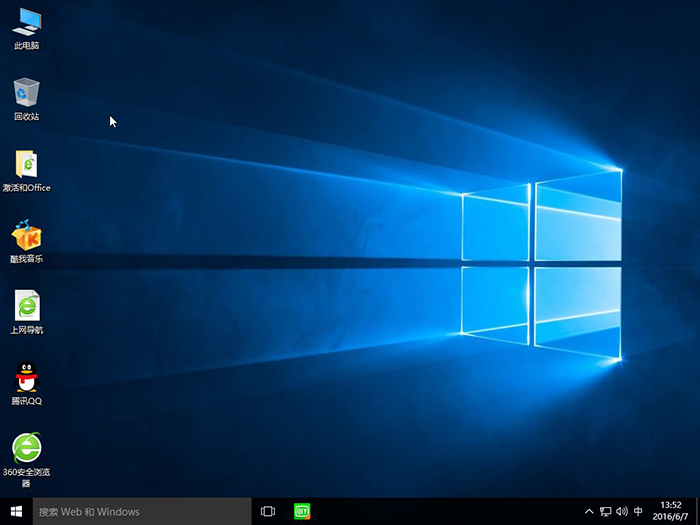Open the network status tray icon
The width and height of the screenshot is (700, 525).
[x=605, y=511]
